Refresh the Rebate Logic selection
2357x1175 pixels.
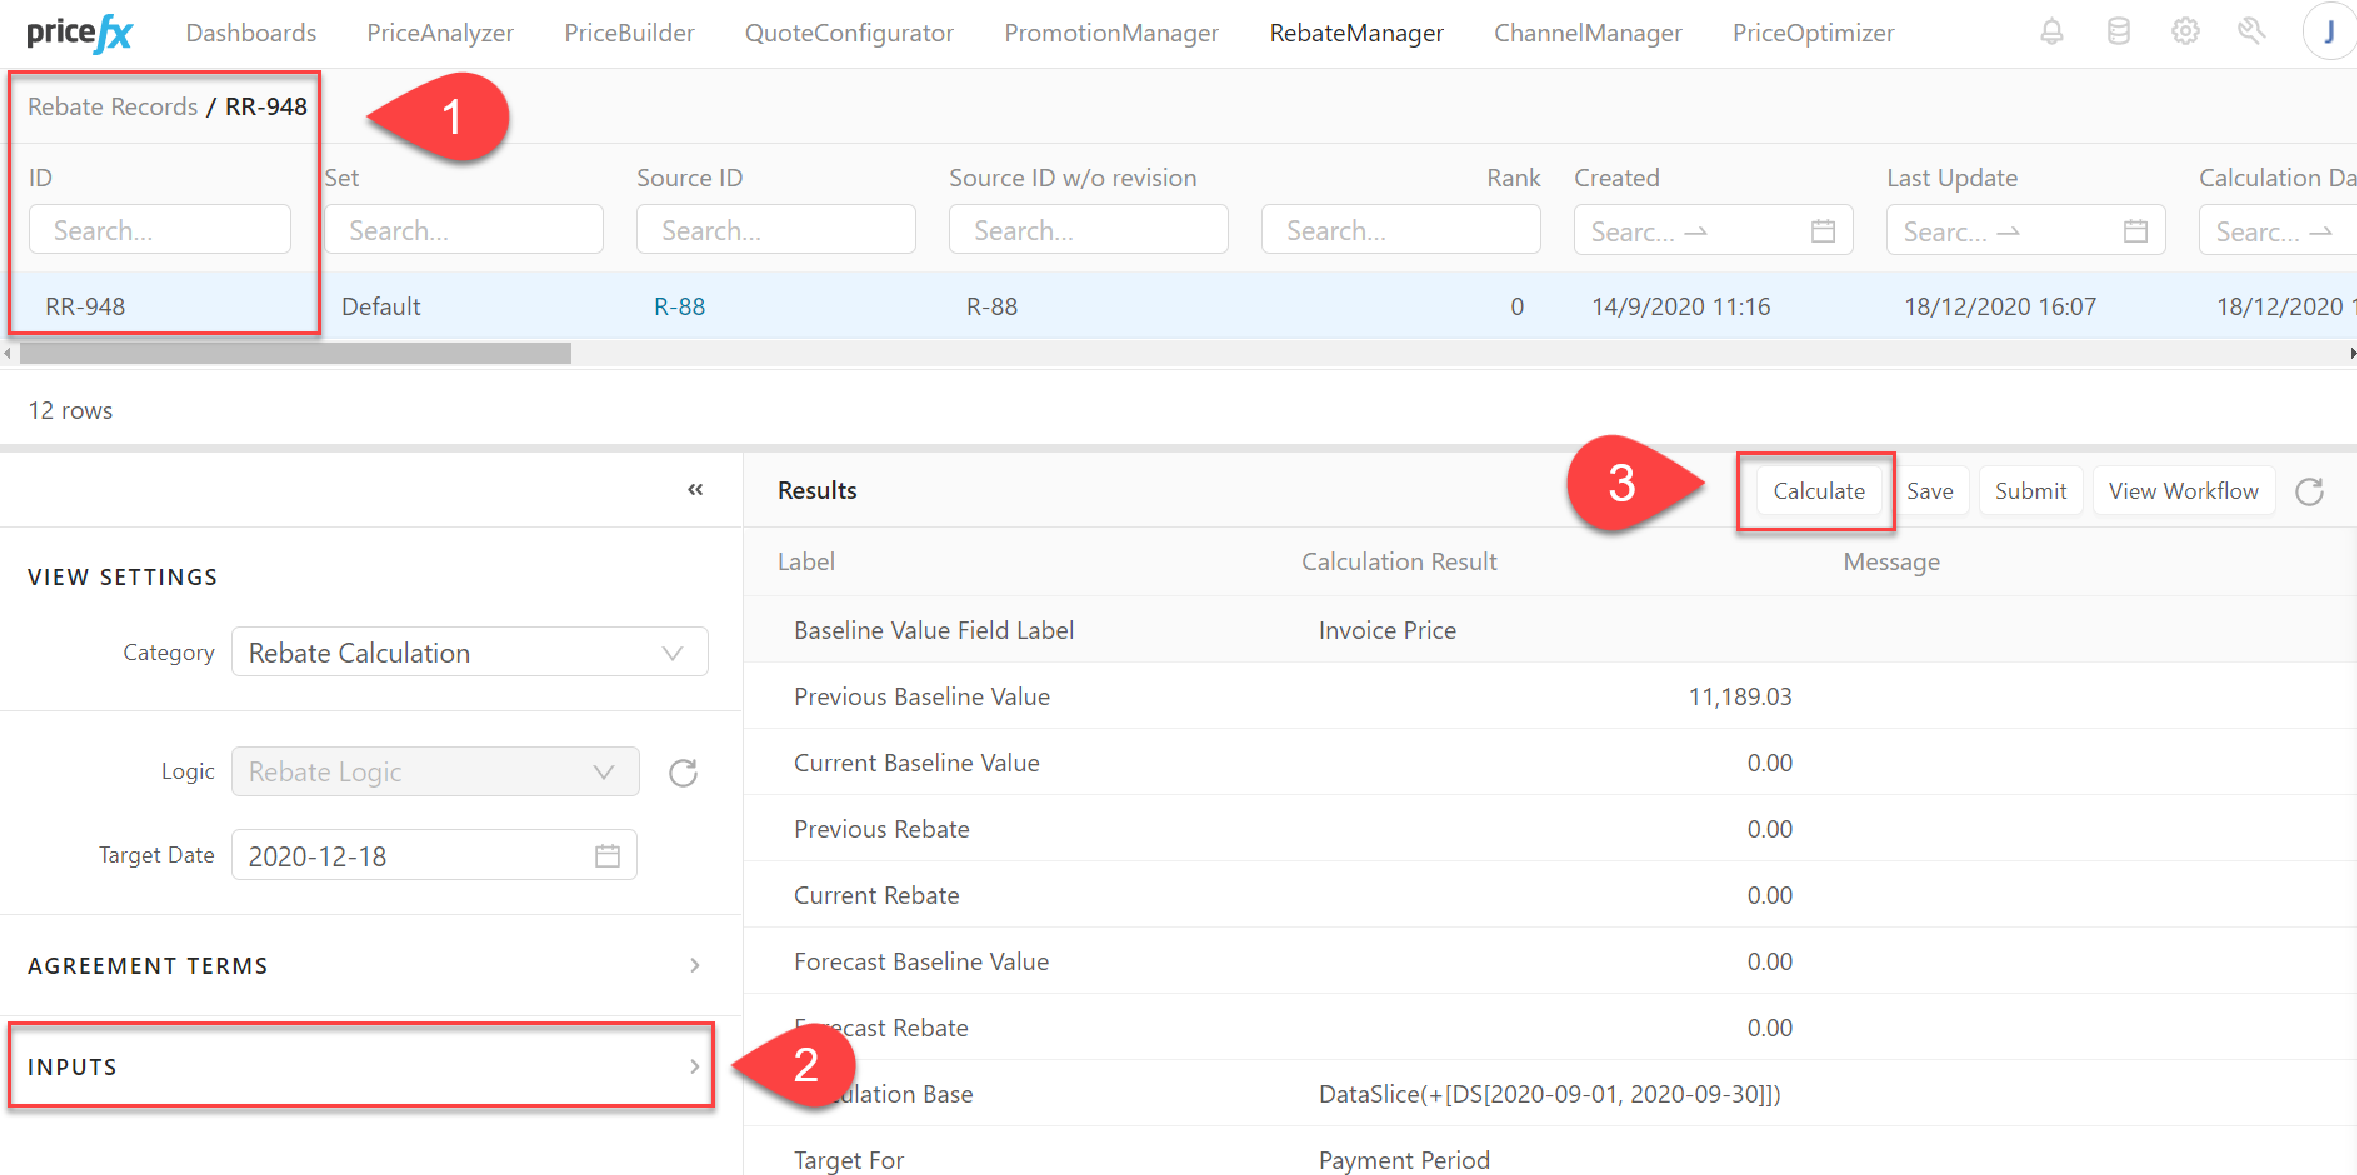pos(683,771)
